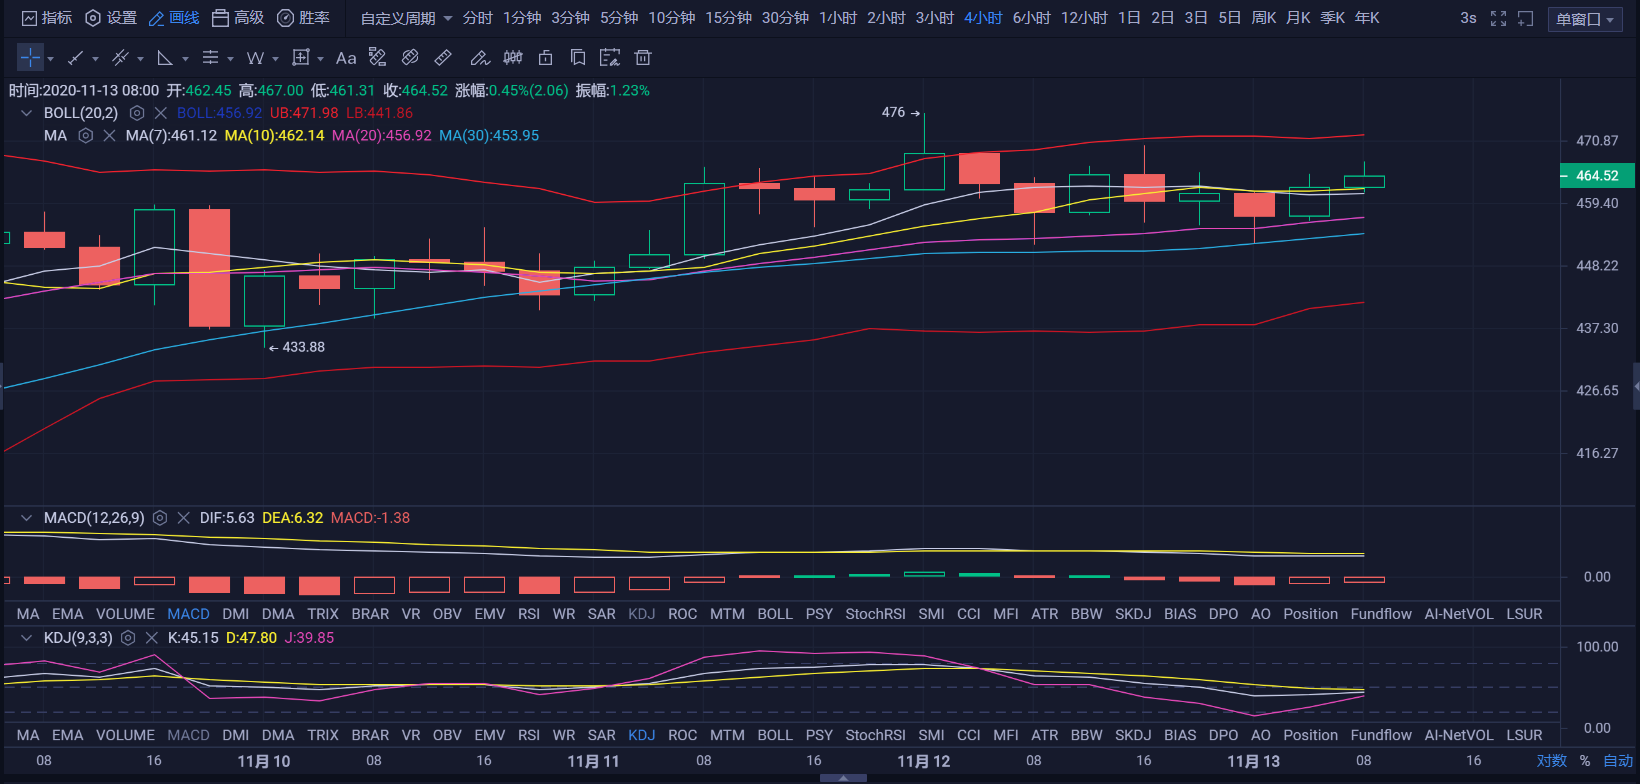The height and width of the screenshot is (784, 1640).
Task: Click the trash icon to delete drawings
Action: (643, 58)
